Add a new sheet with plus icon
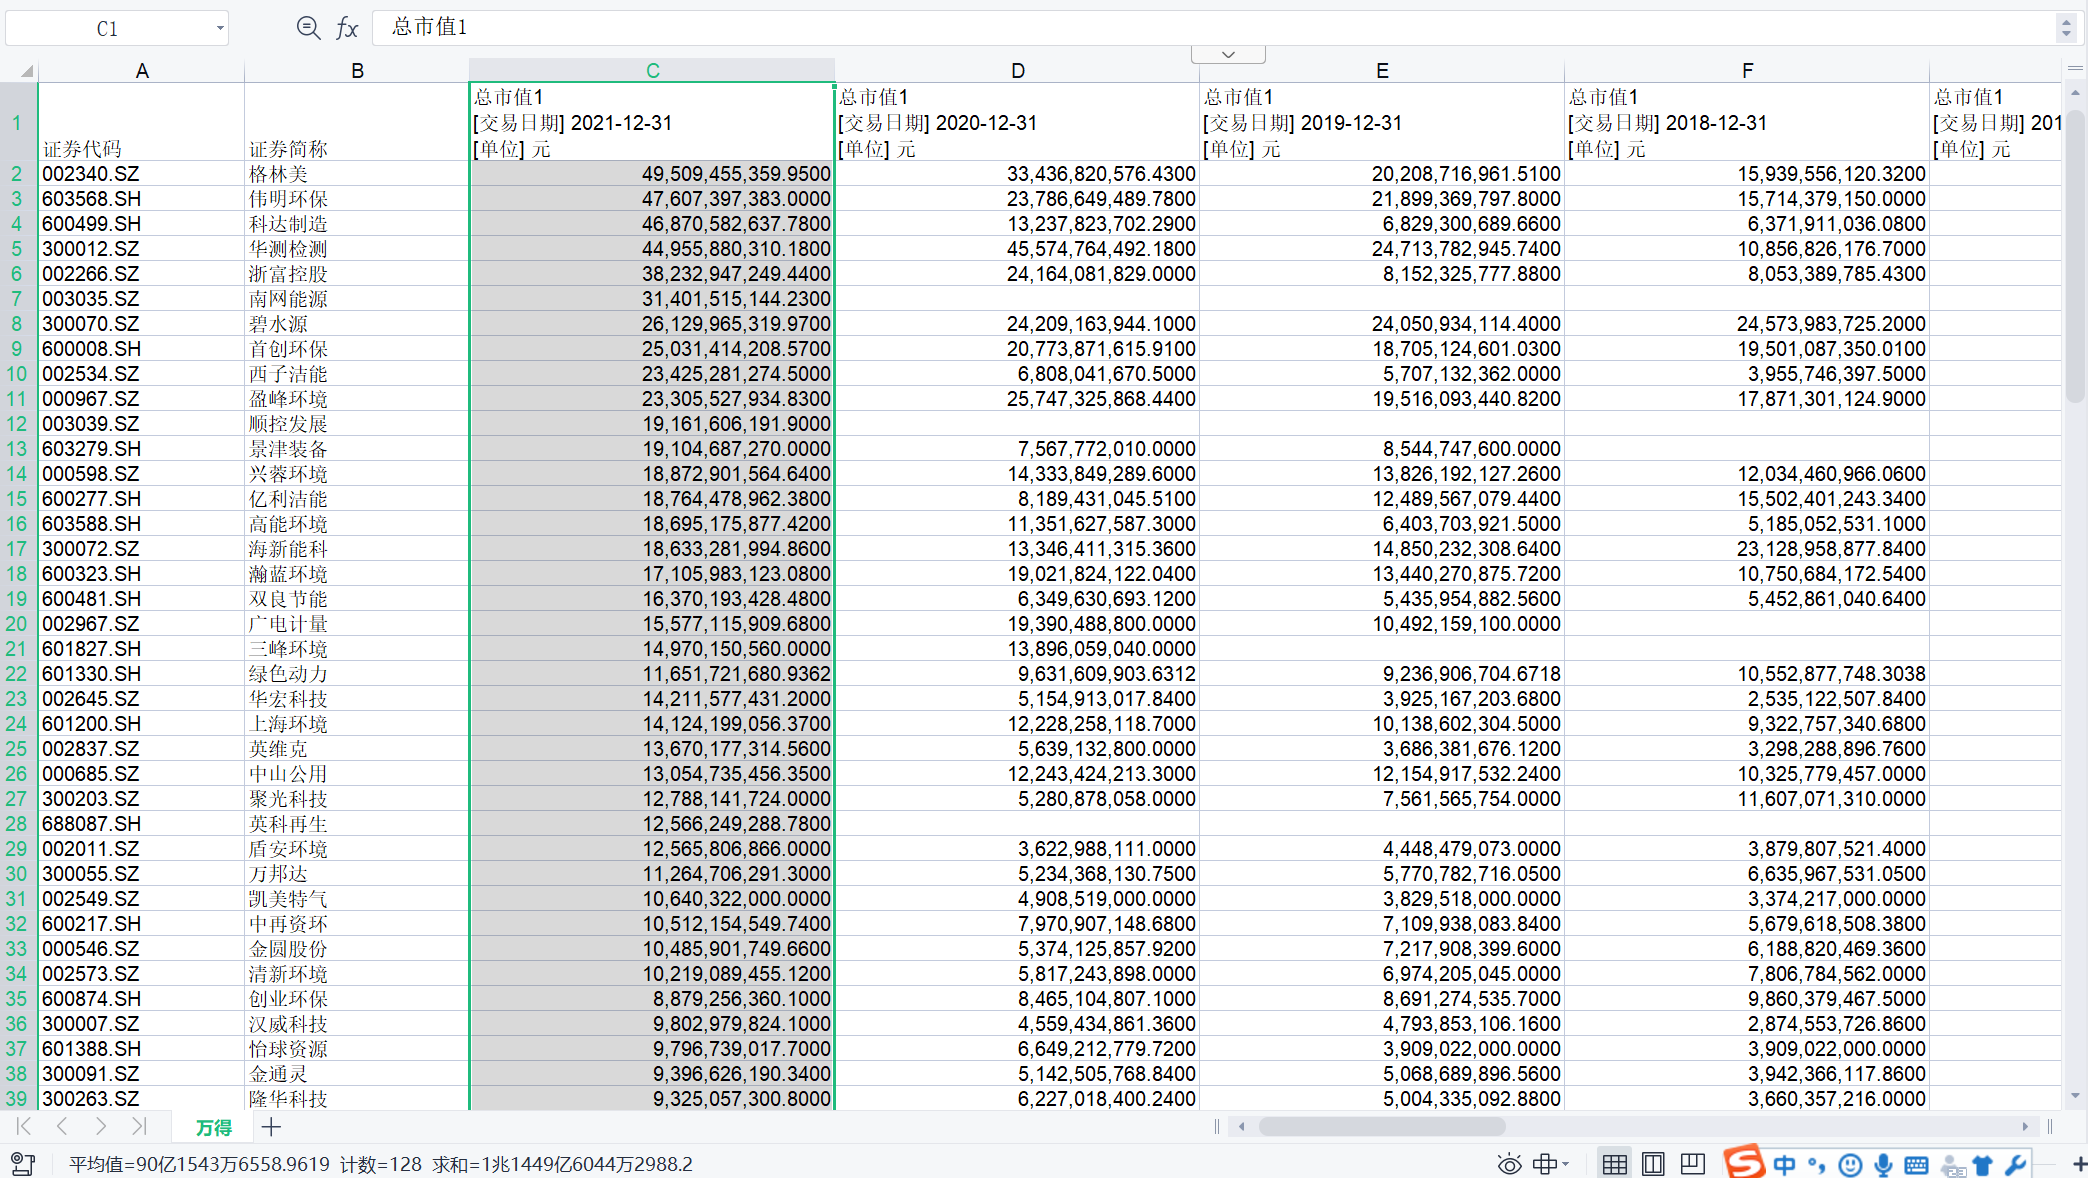 [x=271, y=1127]
